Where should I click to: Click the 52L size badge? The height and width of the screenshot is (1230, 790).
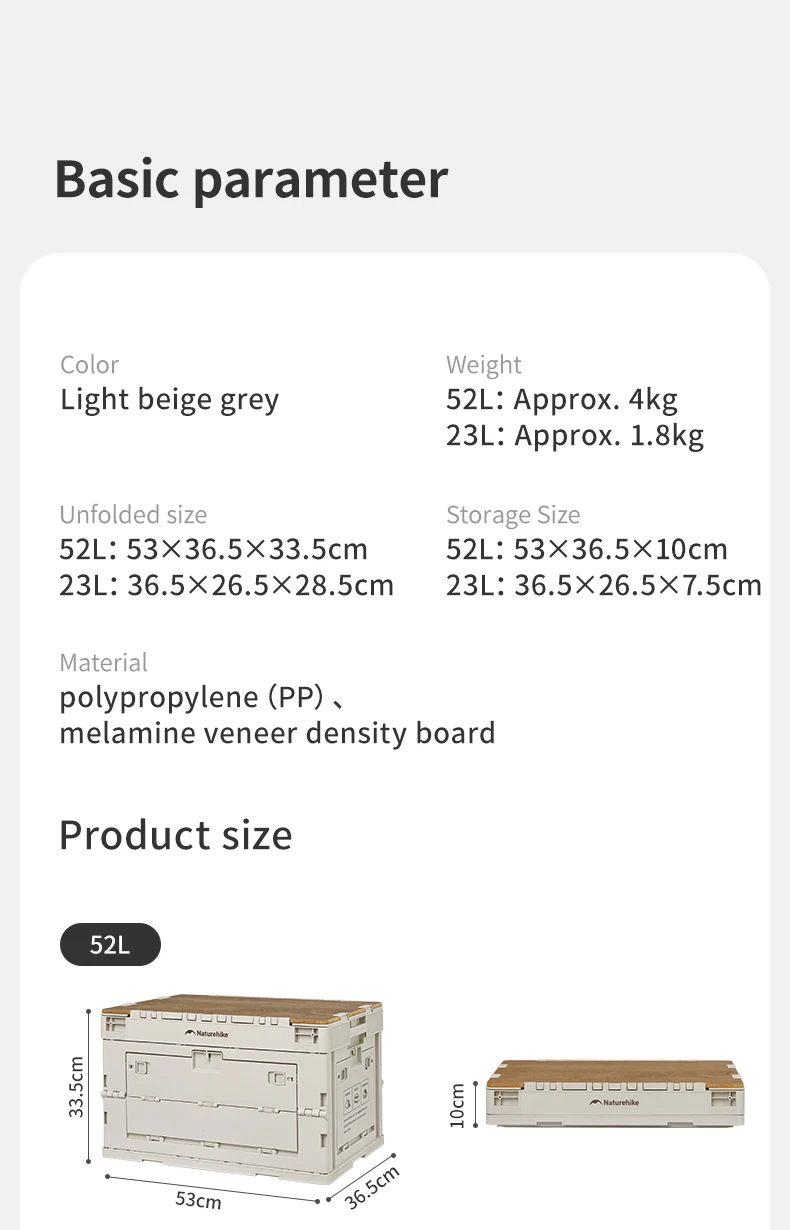(x=110, y=944)
